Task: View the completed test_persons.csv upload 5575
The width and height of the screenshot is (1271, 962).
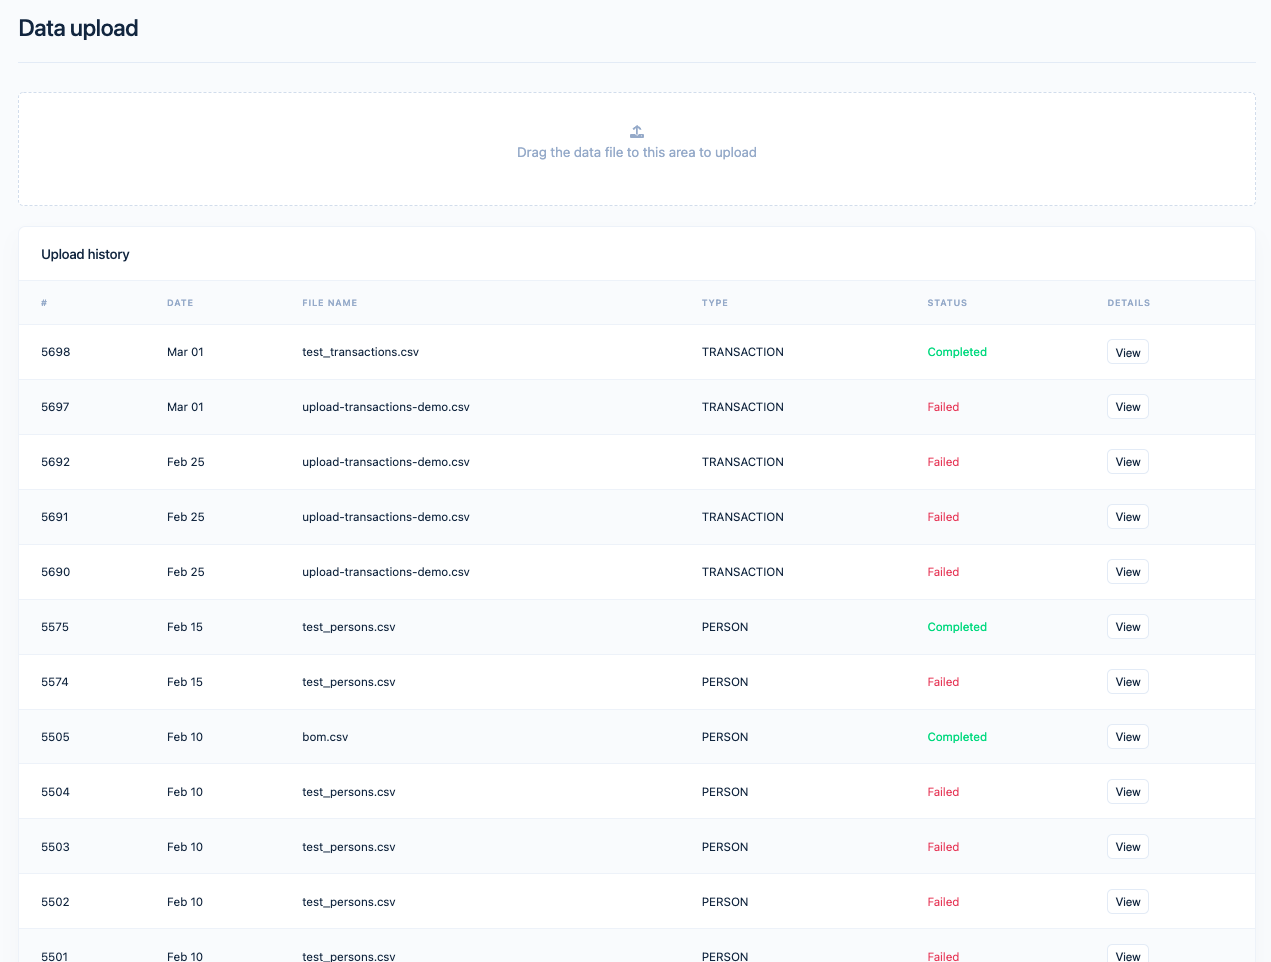Action: tap(1127, 627)
